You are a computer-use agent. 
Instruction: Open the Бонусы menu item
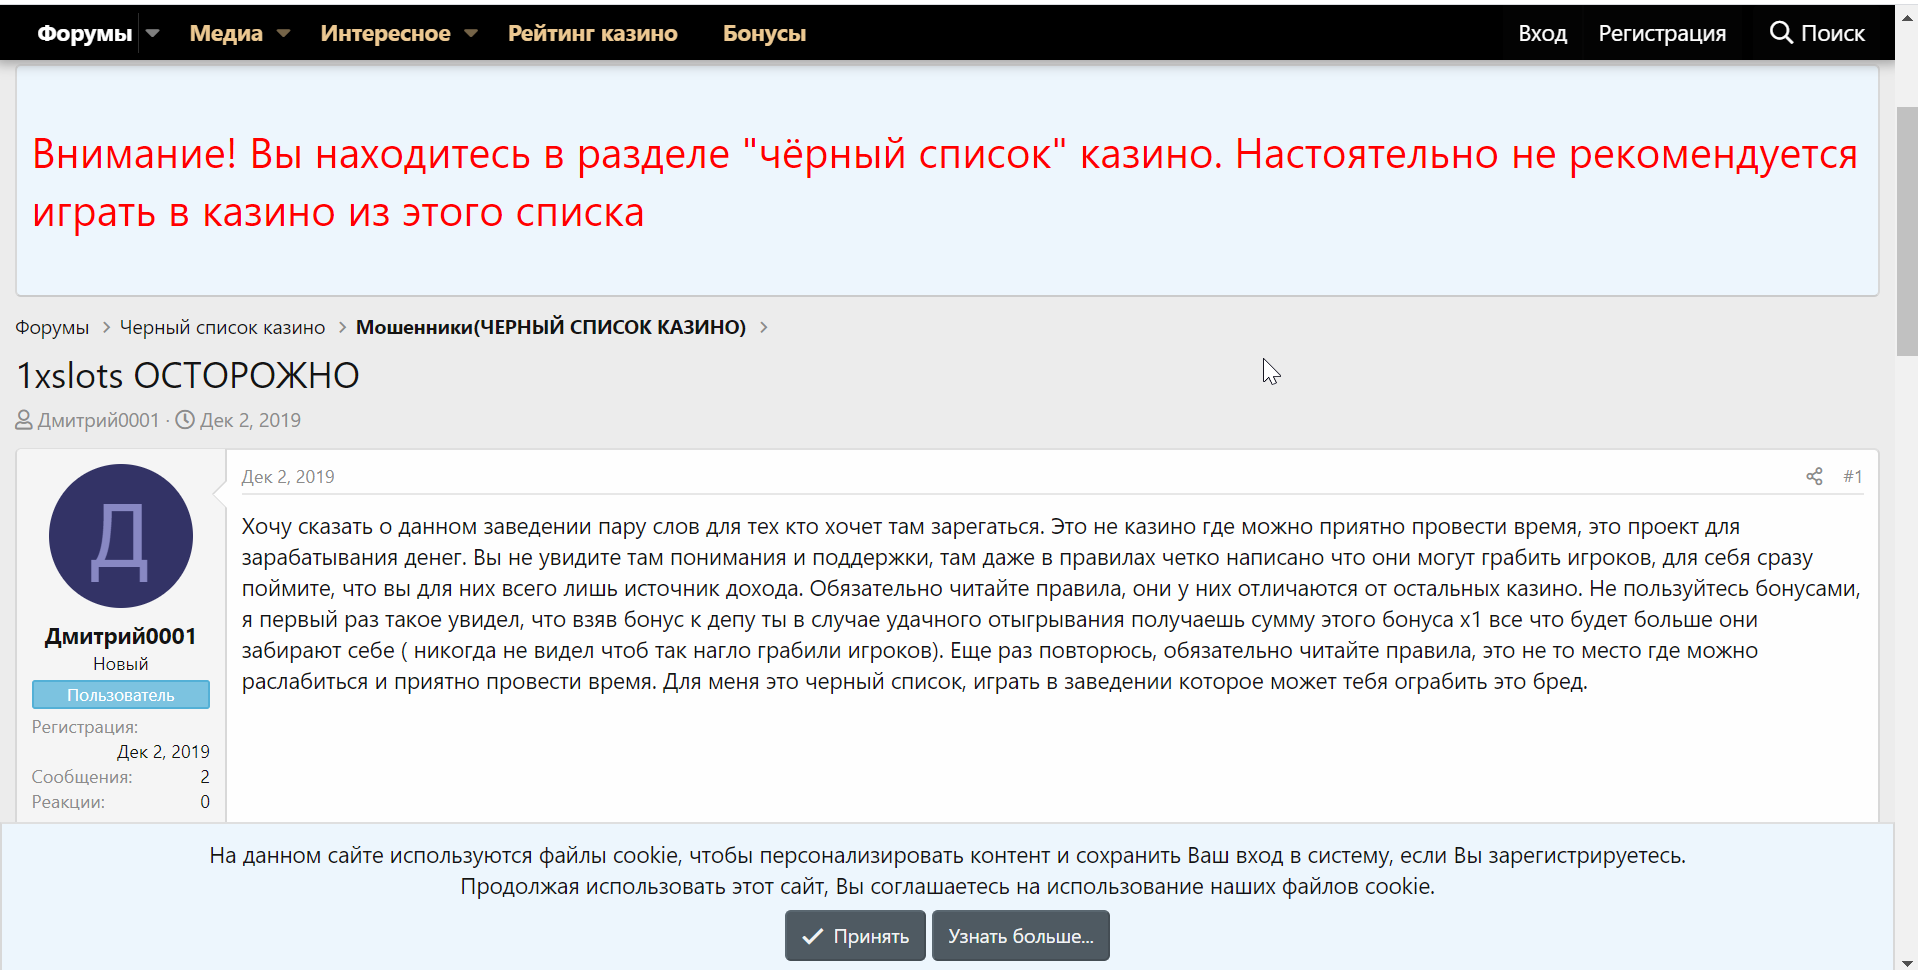[x=763, y=33]
